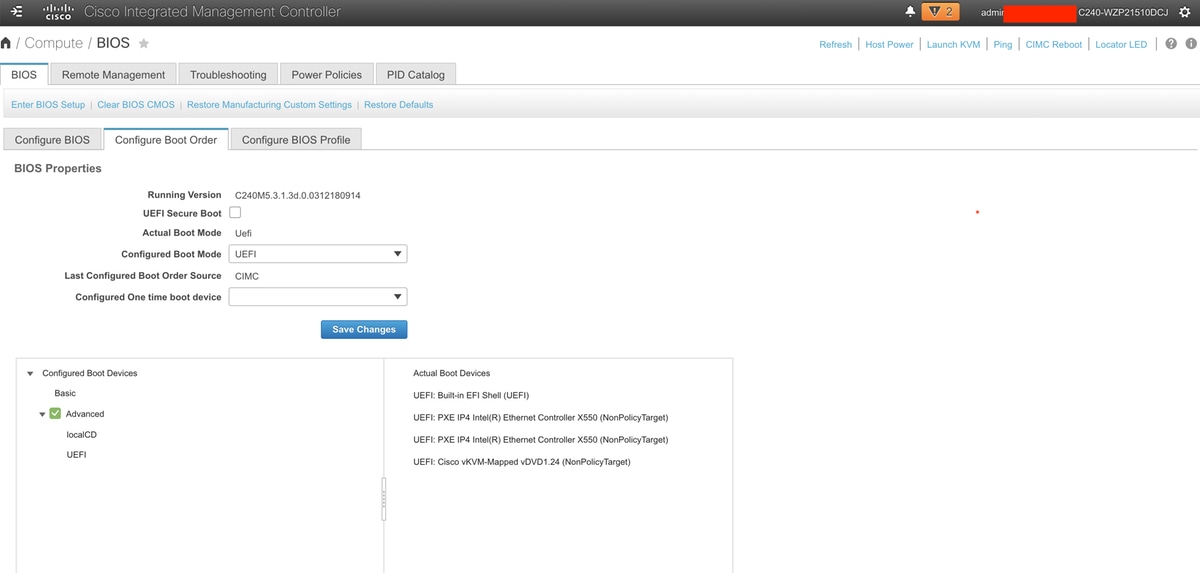Viewport: 1200px width, 573px height.
Task: Switch to the BIOS tab
Action: tap(24, 75)
